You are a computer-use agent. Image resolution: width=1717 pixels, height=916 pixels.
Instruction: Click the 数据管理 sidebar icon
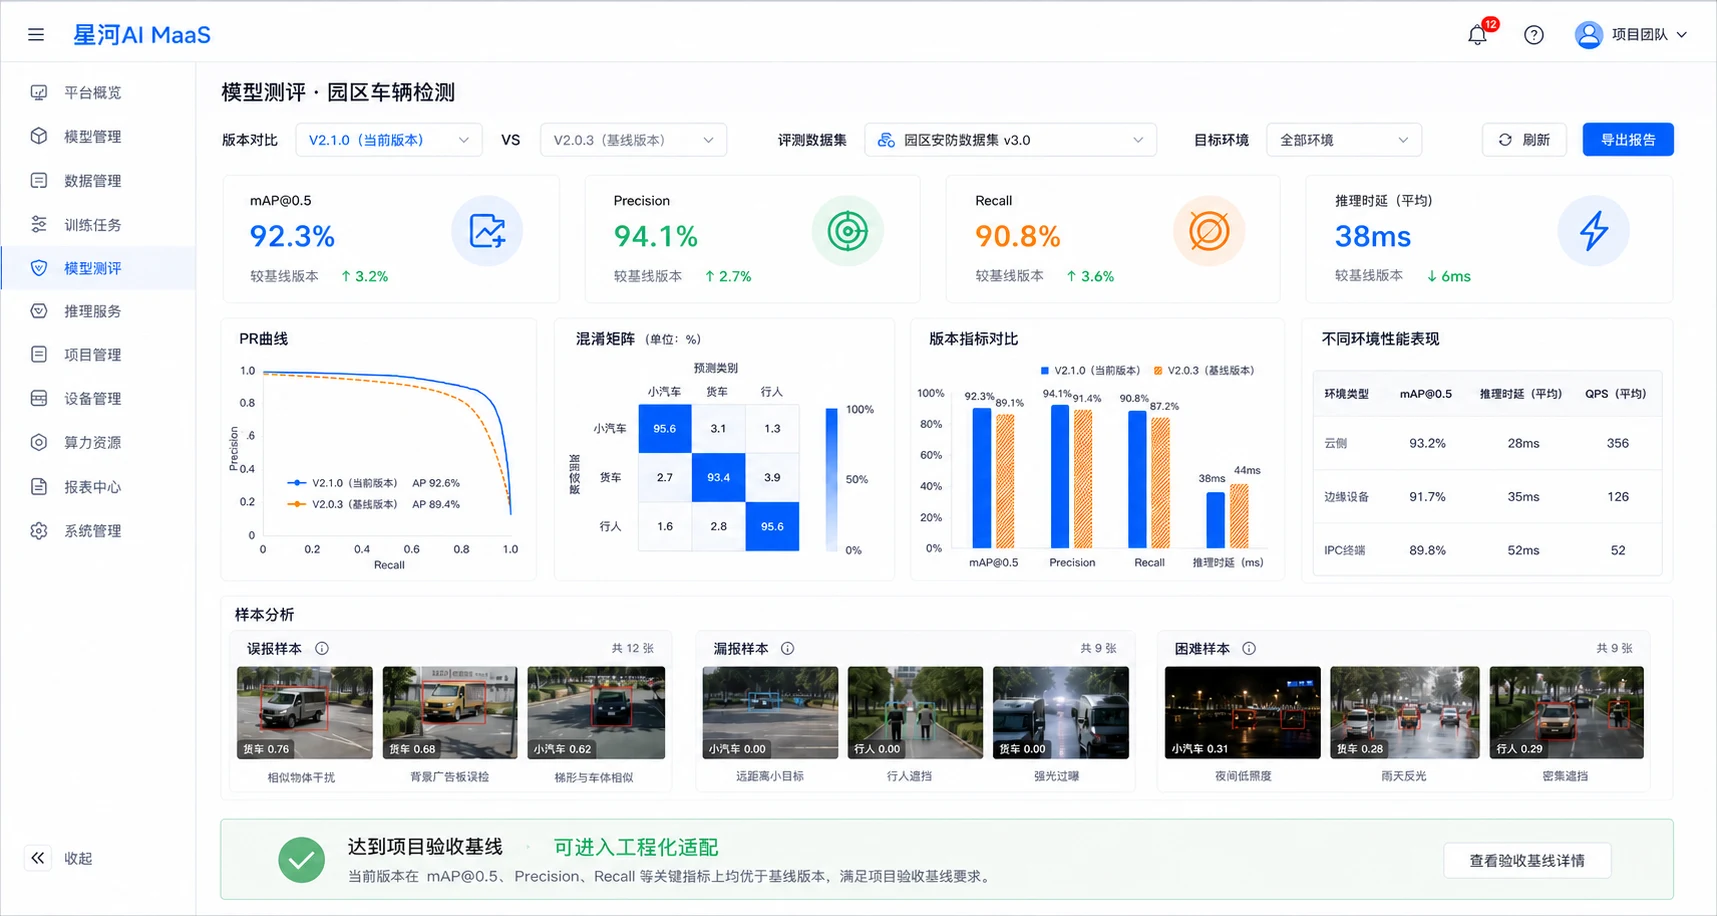[x=39, y=181]
